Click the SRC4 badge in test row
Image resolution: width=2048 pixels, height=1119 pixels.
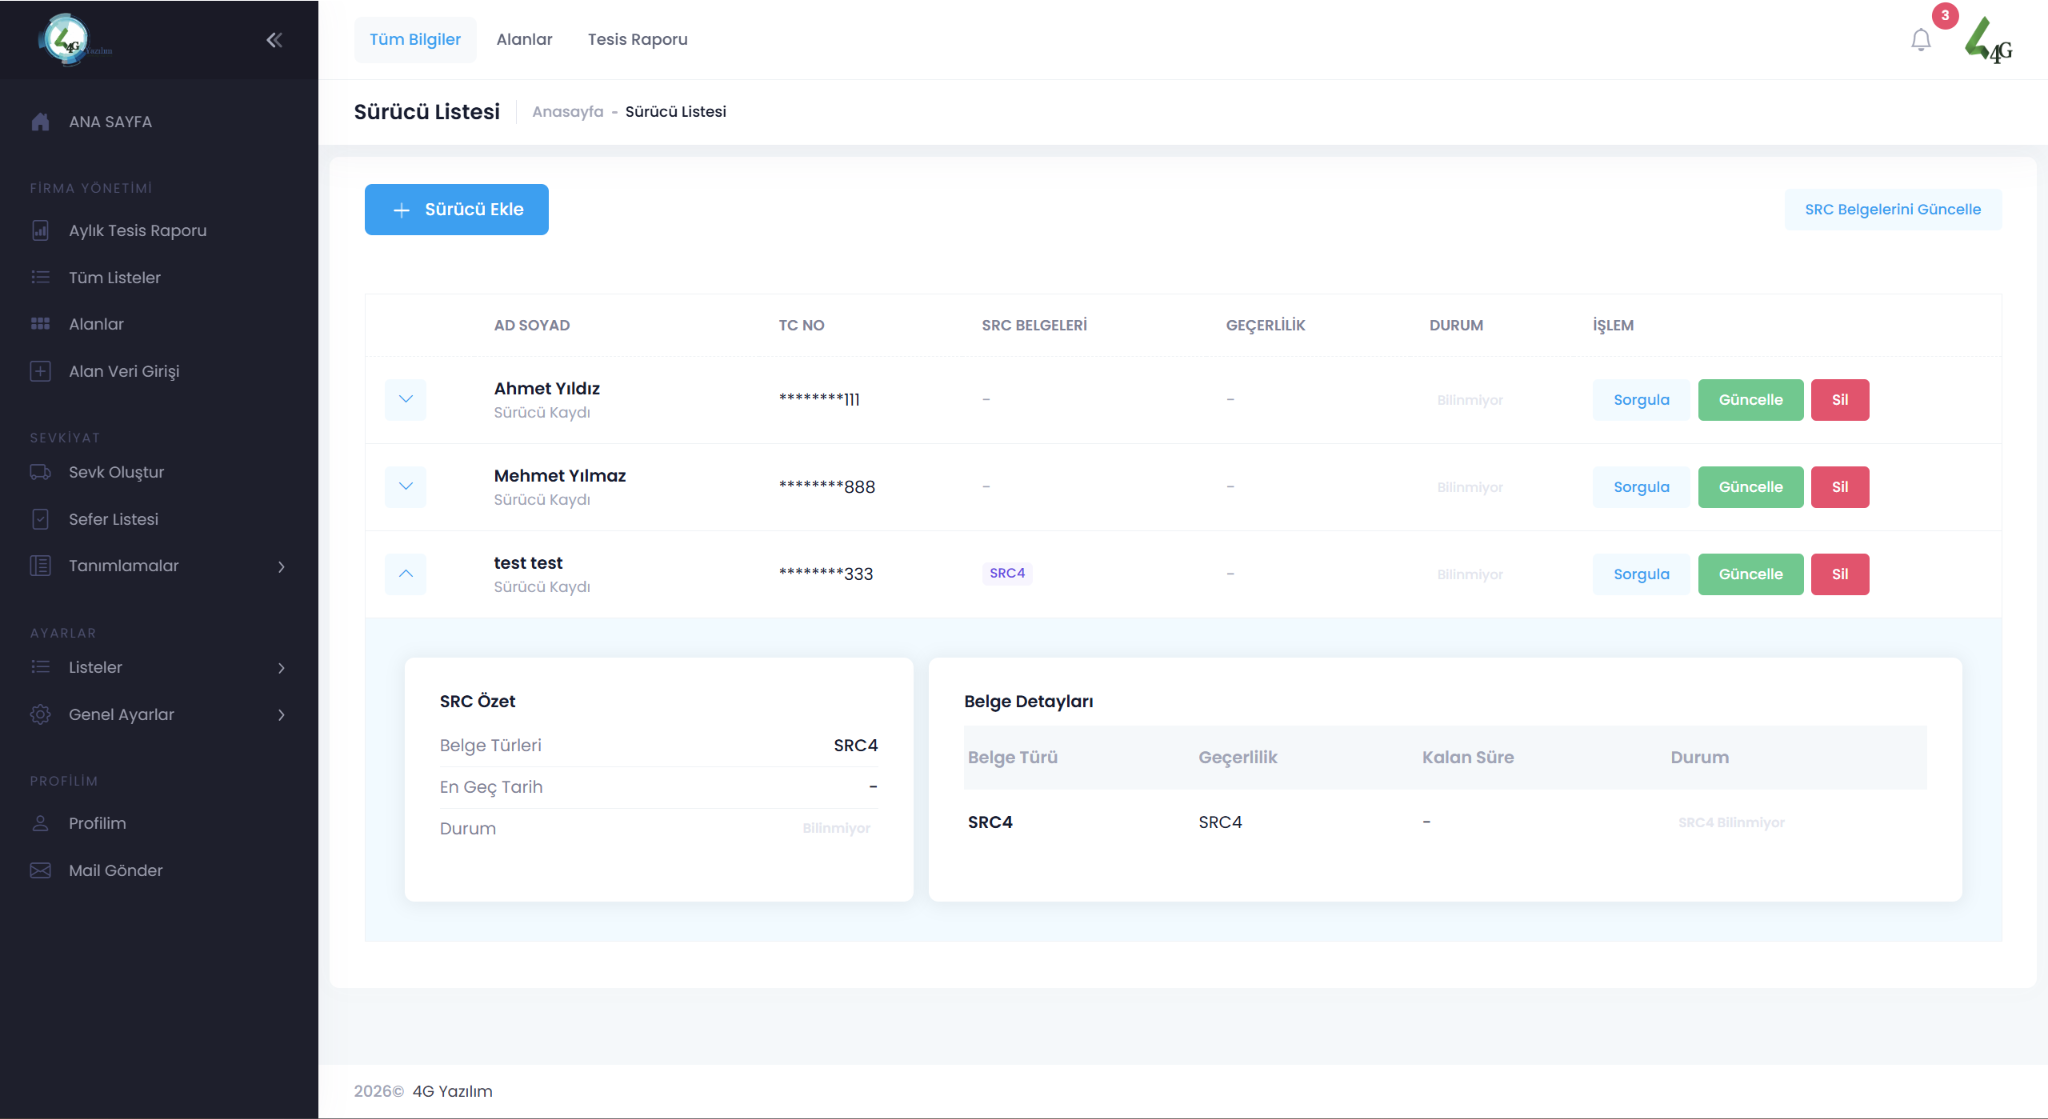[x=1007, y=573]
